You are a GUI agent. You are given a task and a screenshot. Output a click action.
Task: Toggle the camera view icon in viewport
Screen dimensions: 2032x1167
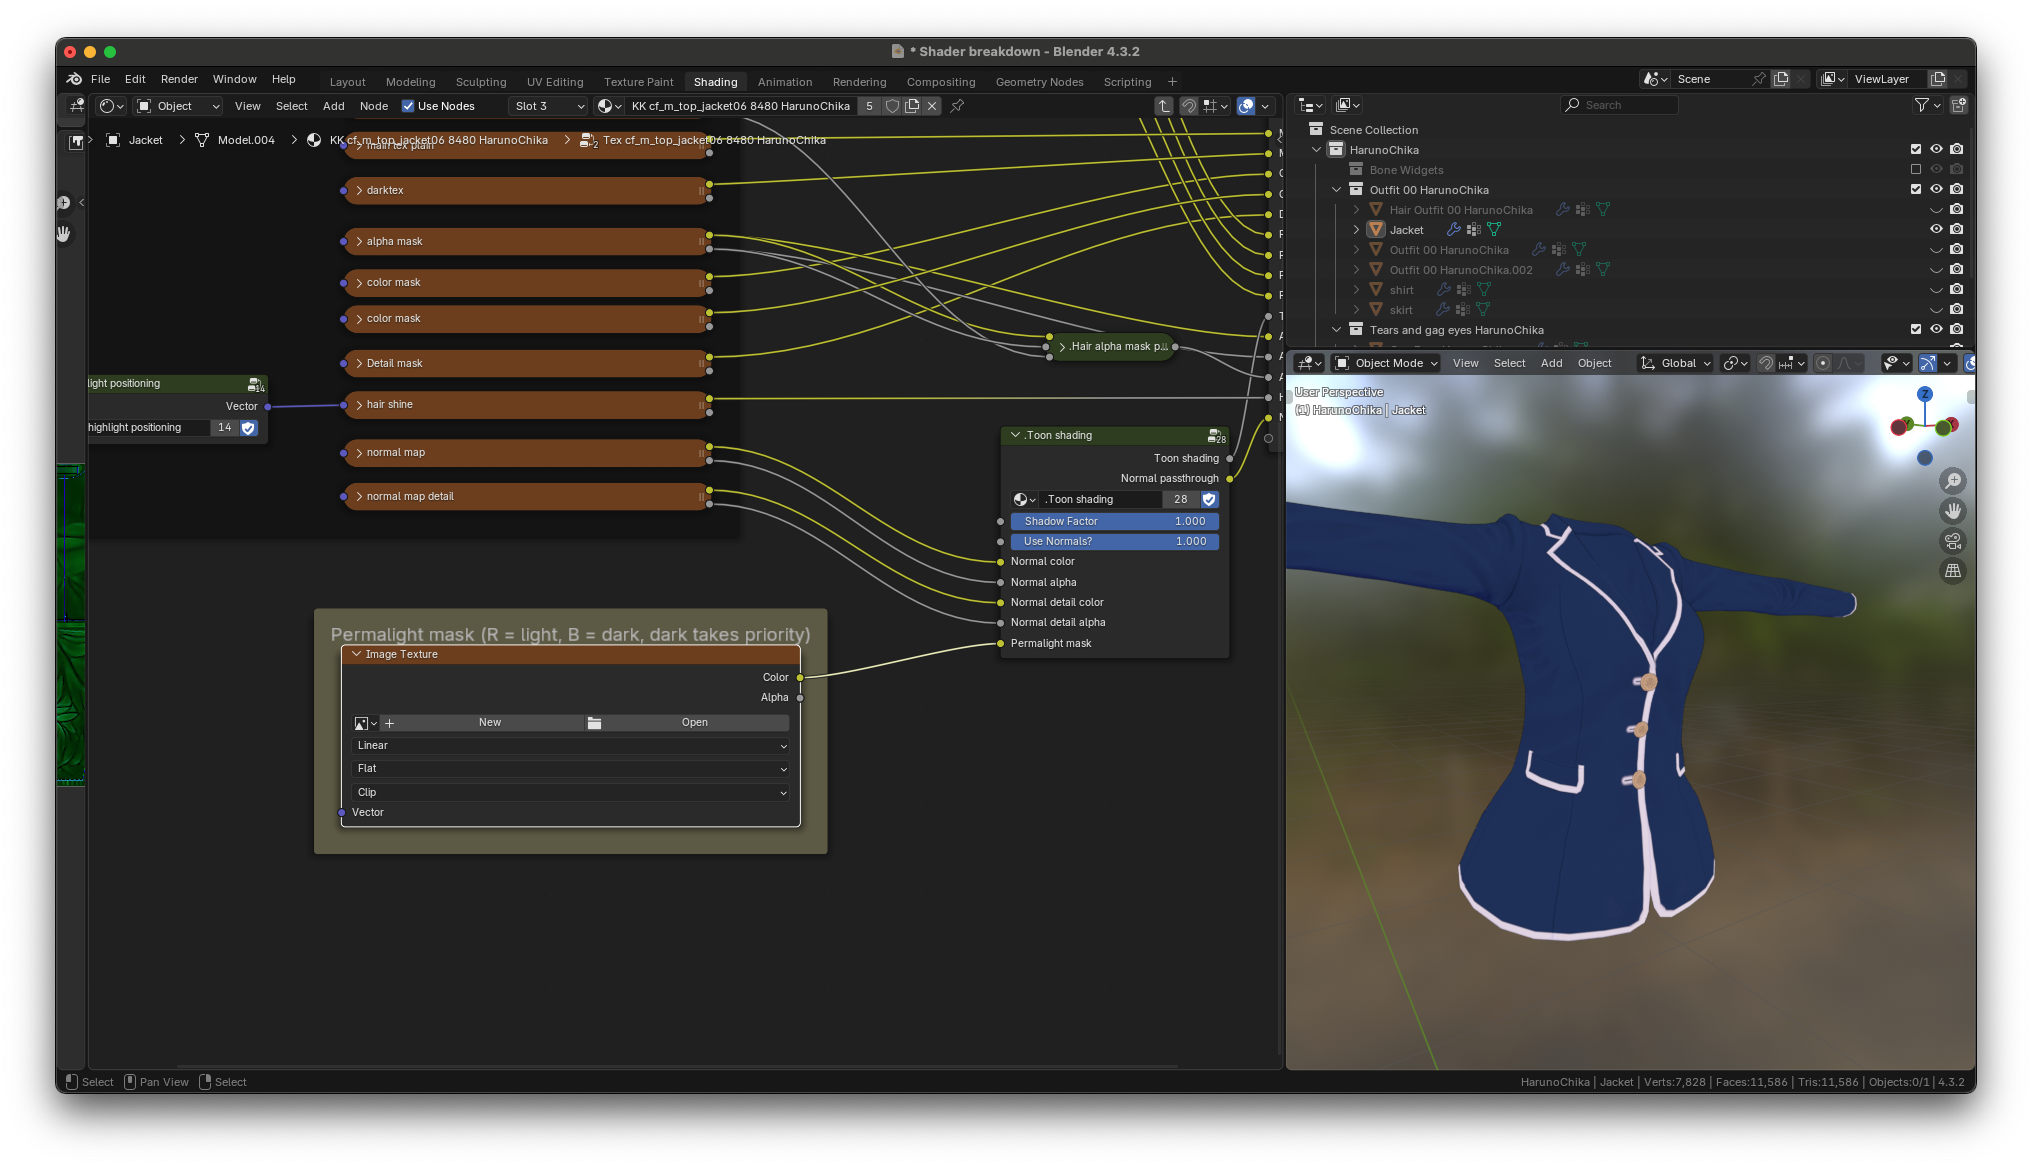tap(1952, 541)
